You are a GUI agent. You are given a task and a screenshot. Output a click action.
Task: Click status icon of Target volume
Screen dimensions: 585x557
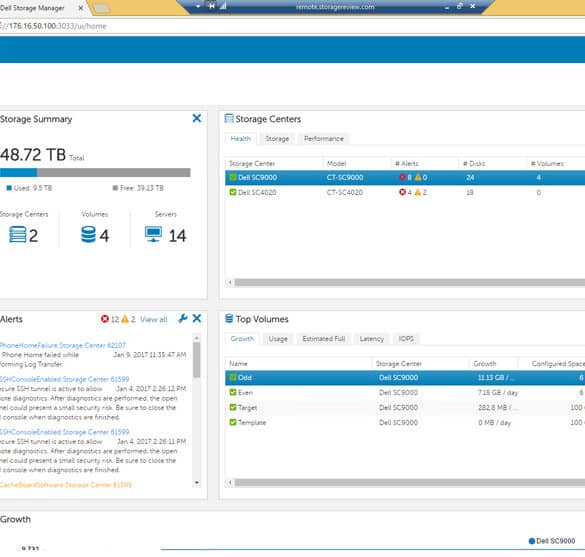pos(233,407)
